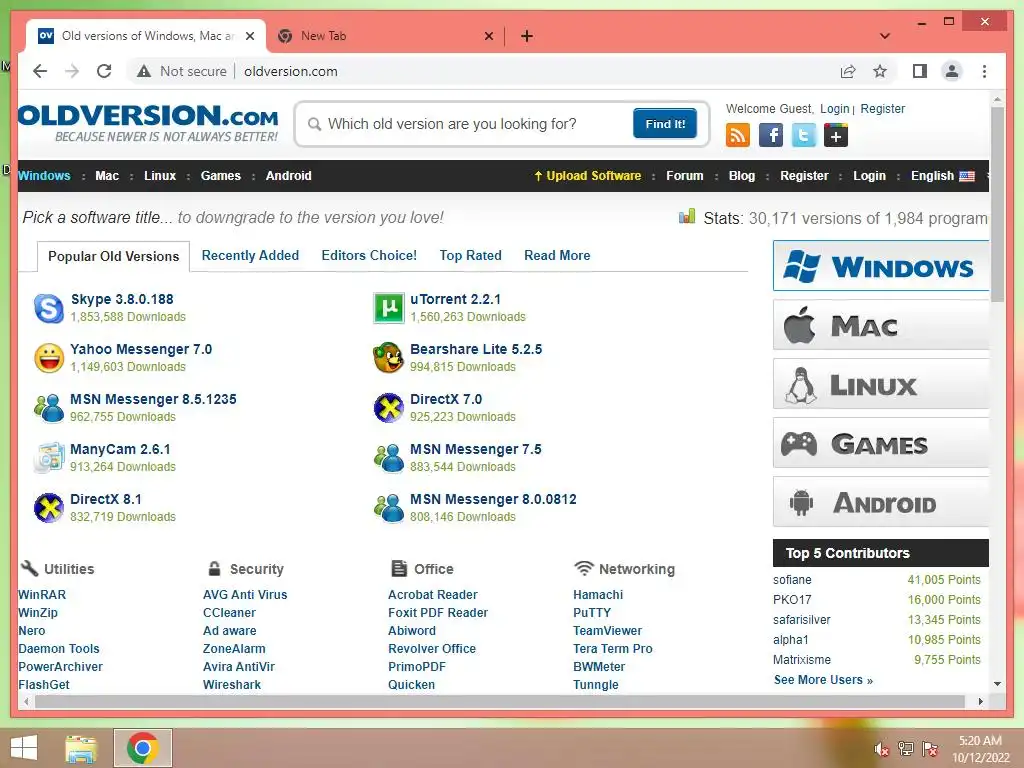Select the Popular Old Versions tab

coord(114,256)
